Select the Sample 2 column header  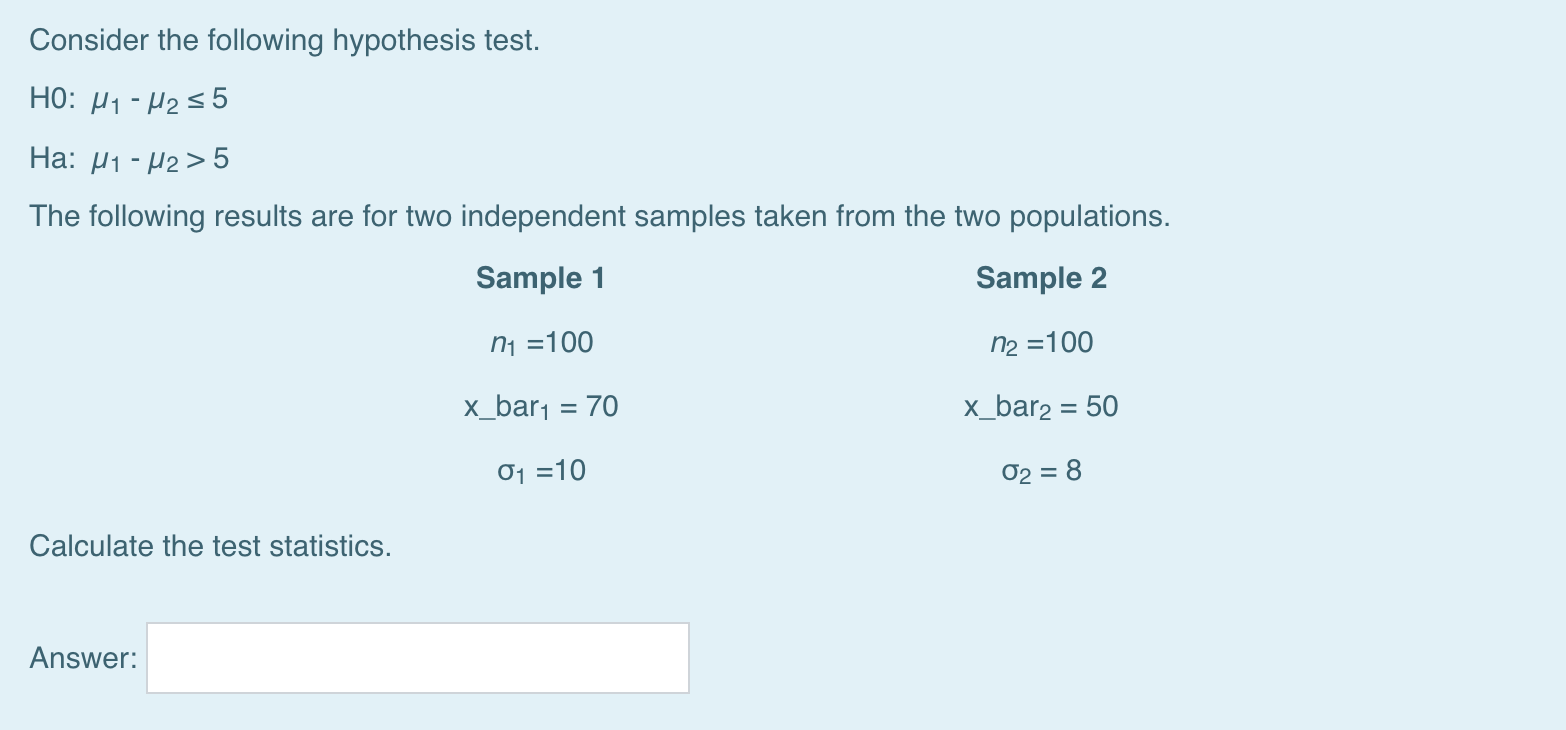[x=1041, y=278]
